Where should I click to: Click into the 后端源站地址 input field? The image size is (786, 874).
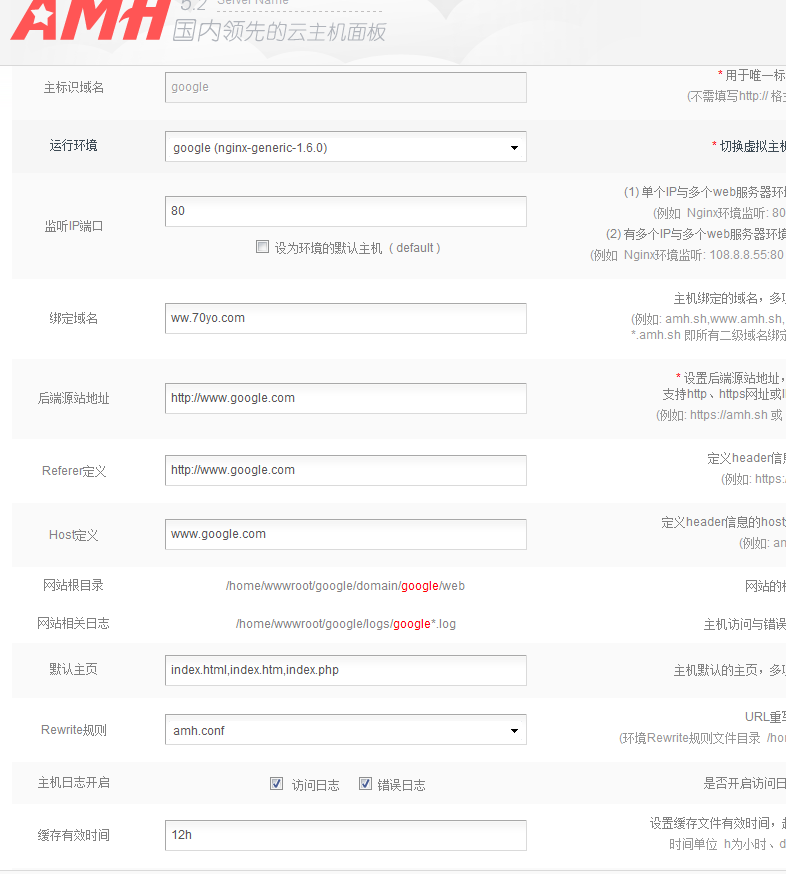point(345,398)
